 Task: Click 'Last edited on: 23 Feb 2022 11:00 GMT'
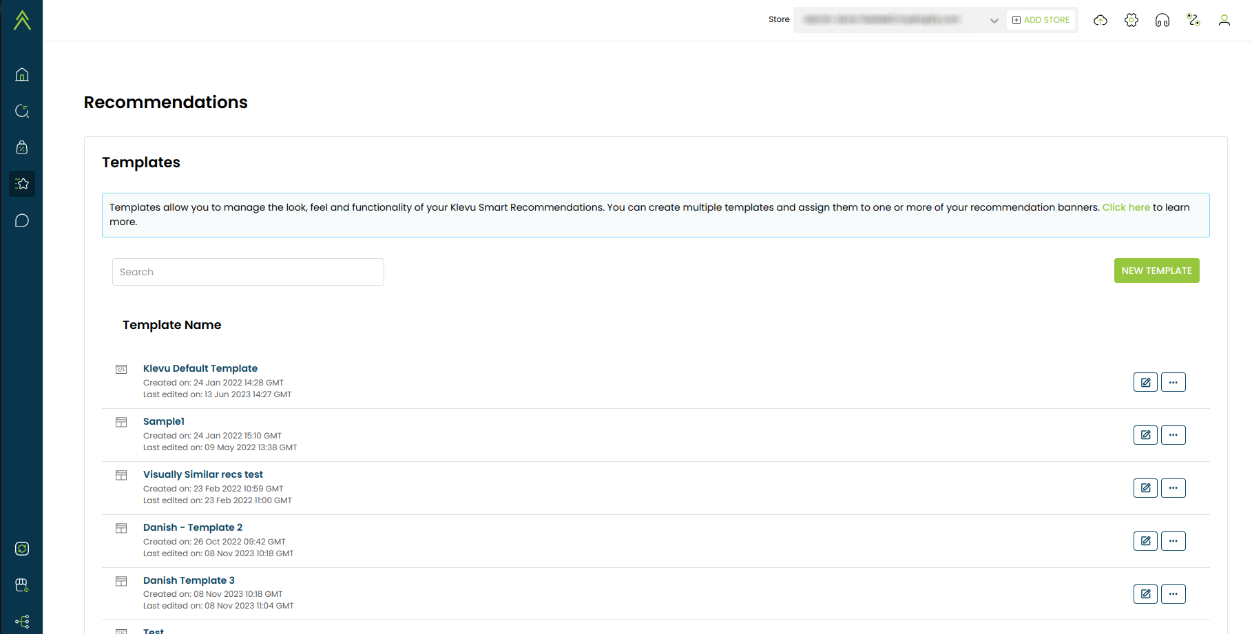[217, 500]
